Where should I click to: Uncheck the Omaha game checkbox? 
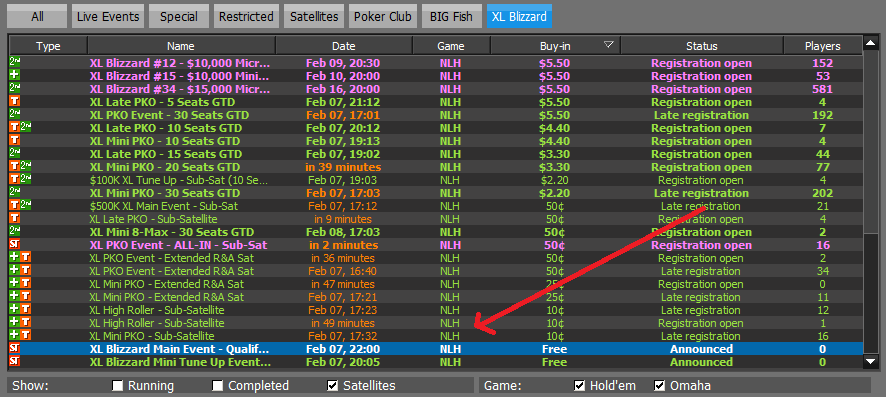coord(660,386)
